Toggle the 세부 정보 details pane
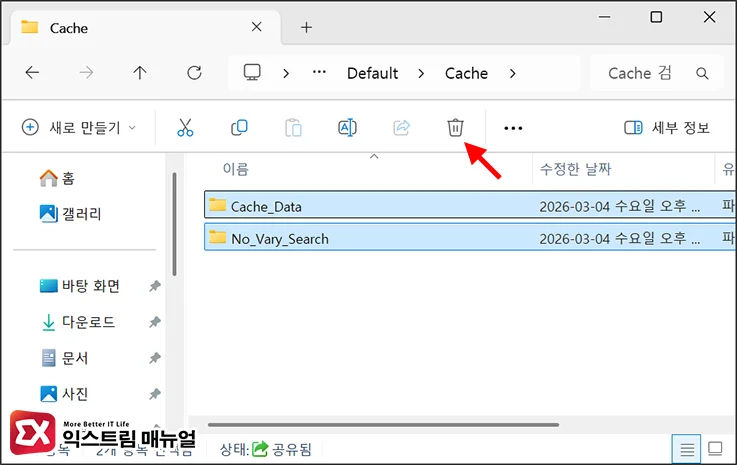This screenshot has height=465, width=737. click(x=666, y=127)
